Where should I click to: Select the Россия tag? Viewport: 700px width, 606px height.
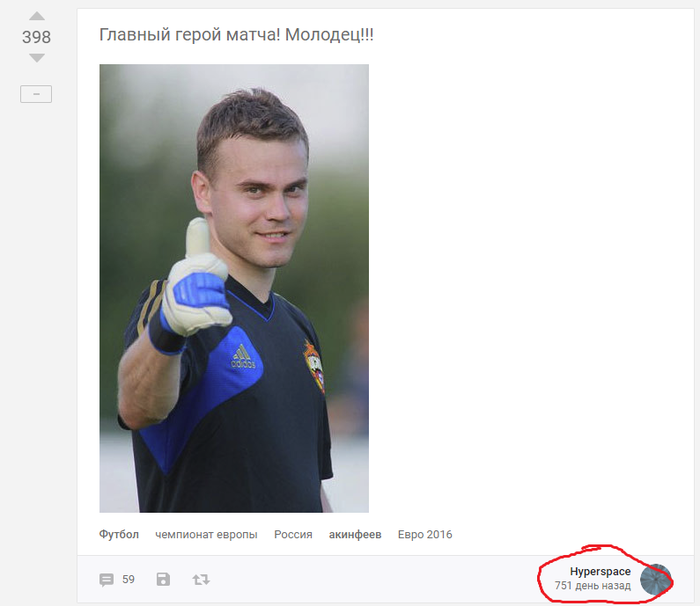[293, 534]
